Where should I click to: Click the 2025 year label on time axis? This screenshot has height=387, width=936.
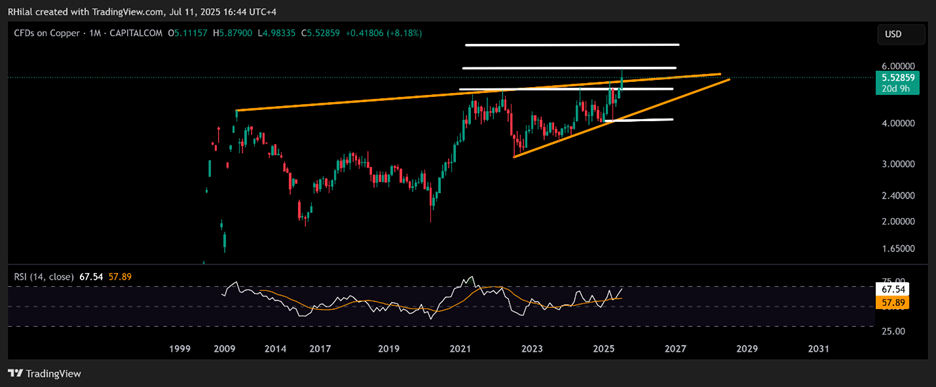(604, 348)
